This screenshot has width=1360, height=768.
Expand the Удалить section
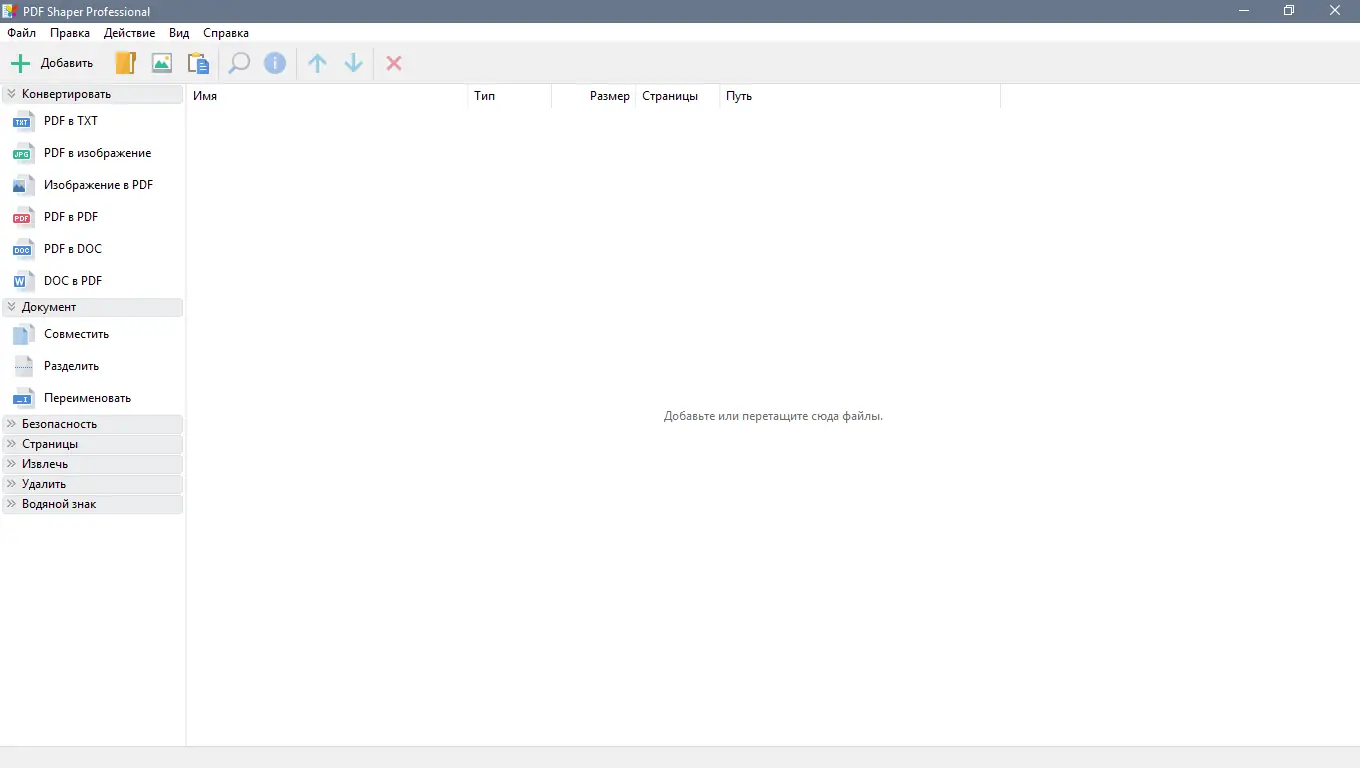pyautogui.click(x=93, y=484)
